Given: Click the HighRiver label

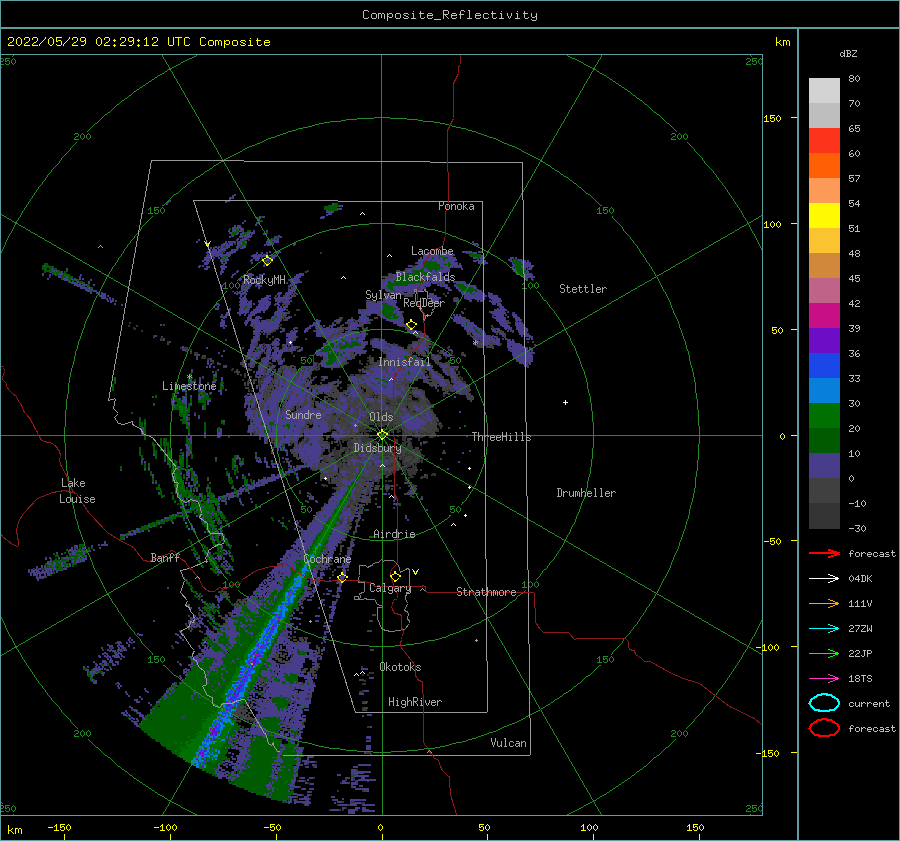Looking at the screenshot, I should (x=415, y=702).
